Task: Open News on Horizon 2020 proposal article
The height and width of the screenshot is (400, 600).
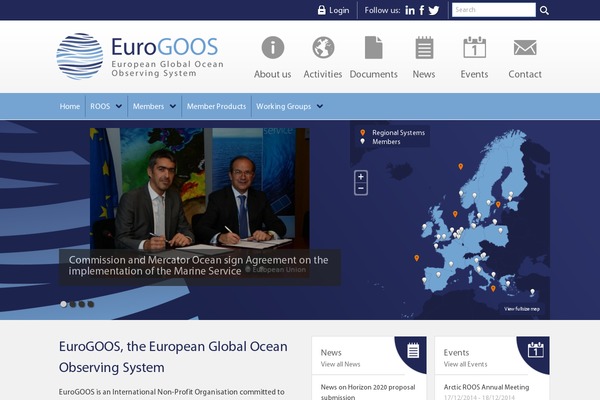Action: coord(368,392)
